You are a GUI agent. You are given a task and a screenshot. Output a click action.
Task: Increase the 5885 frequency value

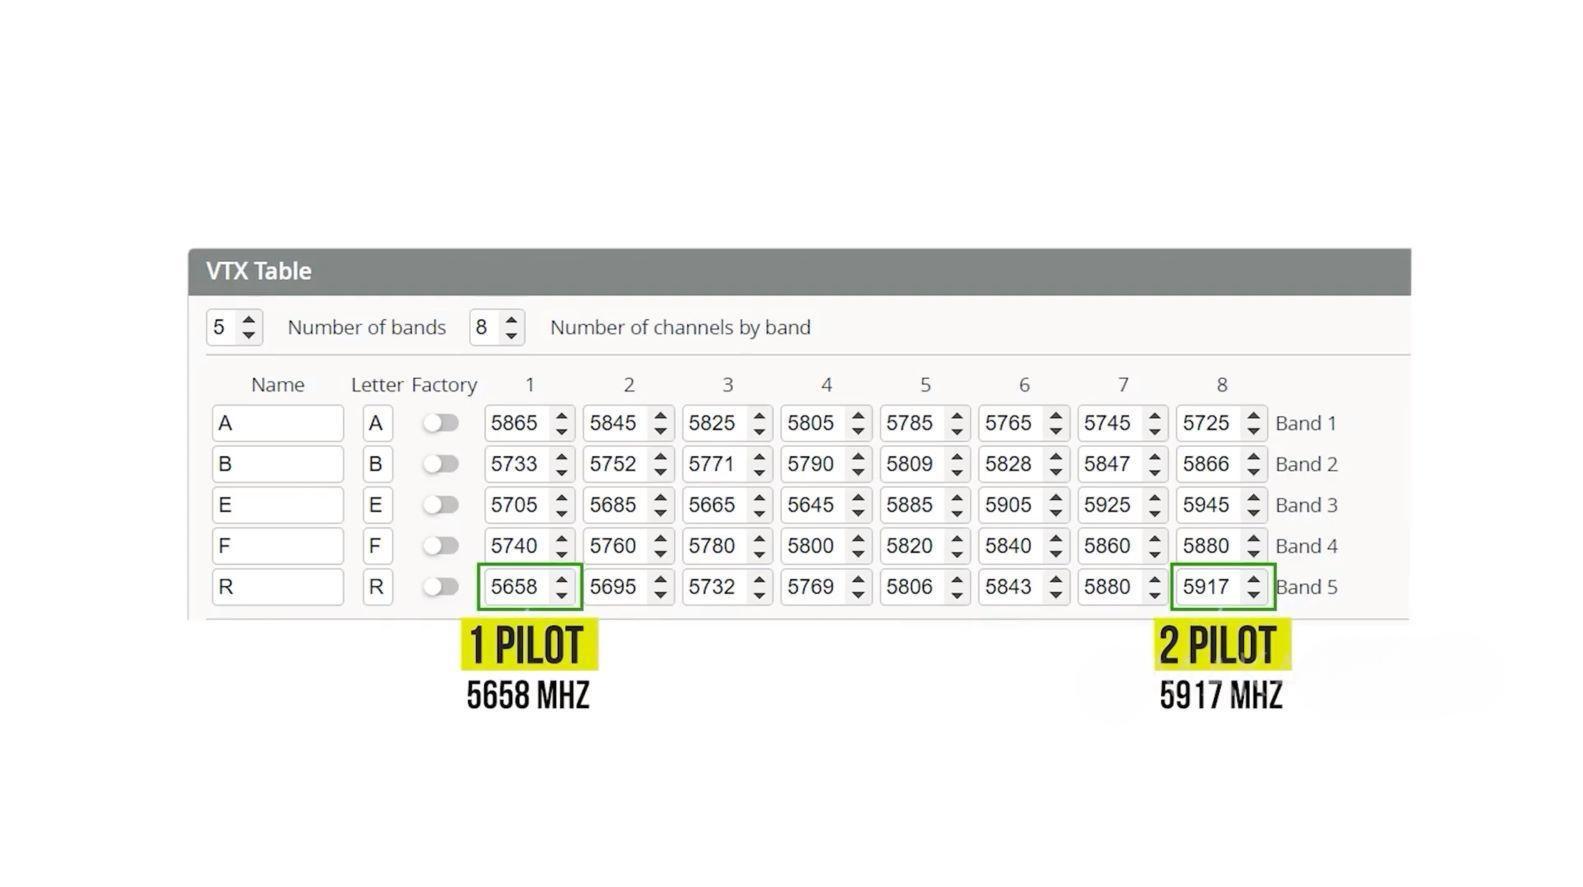click(x=957, y=498)
